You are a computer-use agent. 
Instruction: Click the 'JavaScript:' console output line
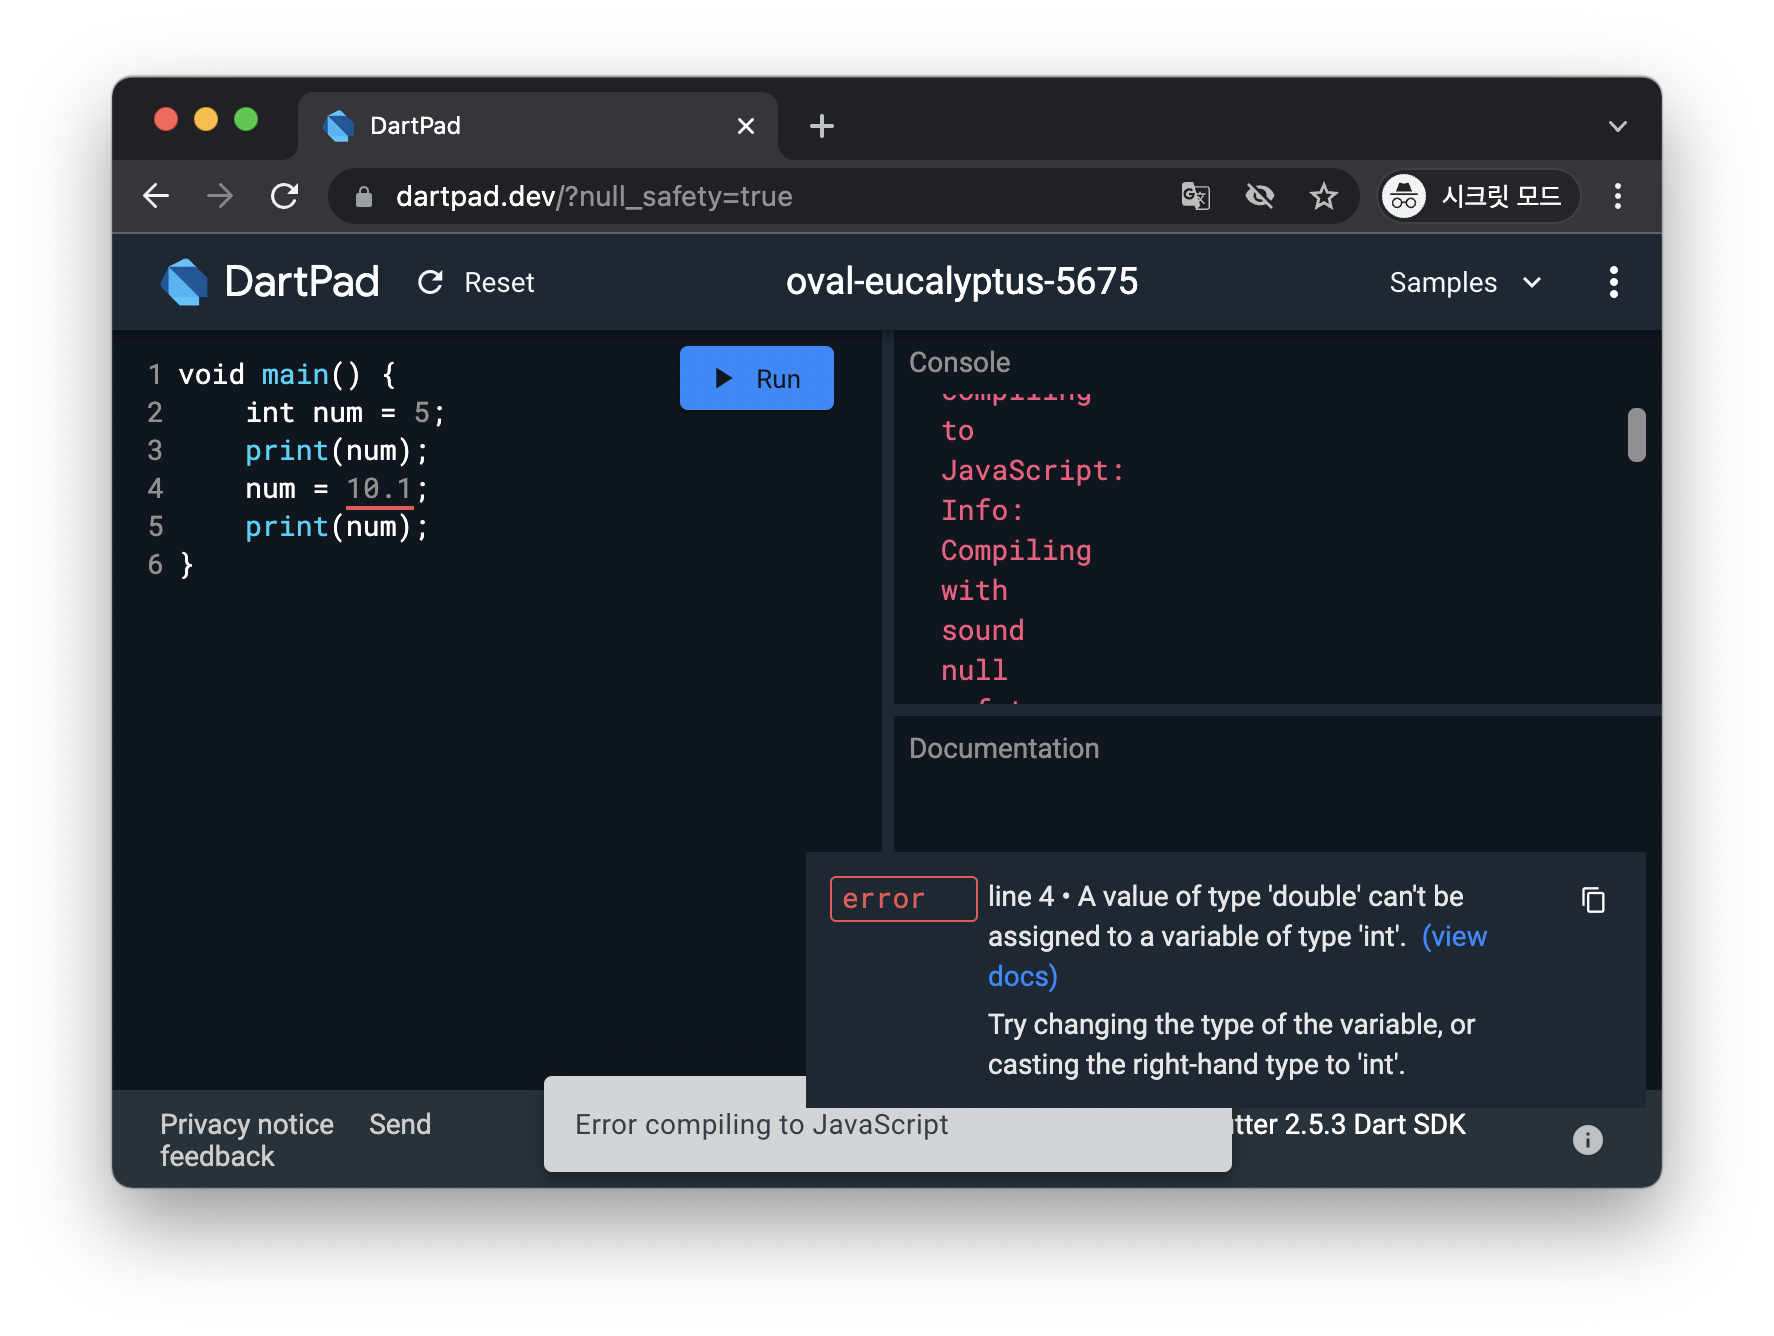pyautogui.click(x=1033, y=470)
